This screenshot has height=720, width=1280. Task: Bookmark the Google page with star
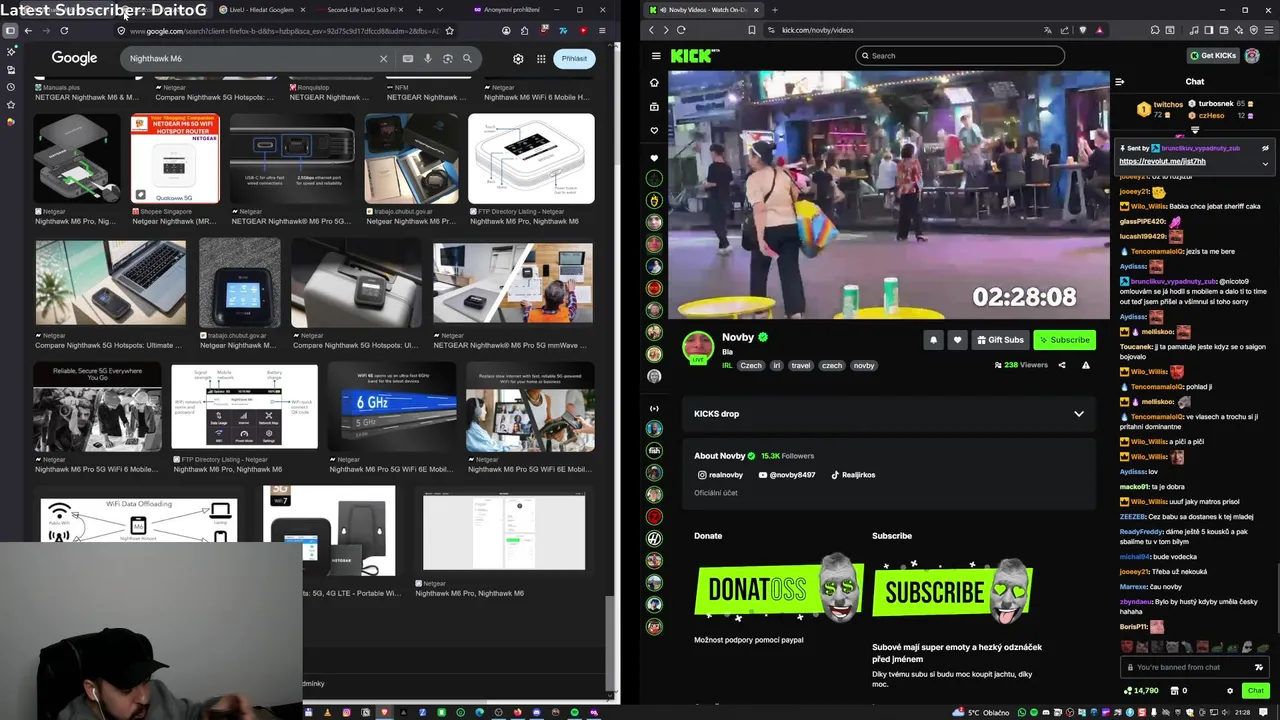pos(450,31)
